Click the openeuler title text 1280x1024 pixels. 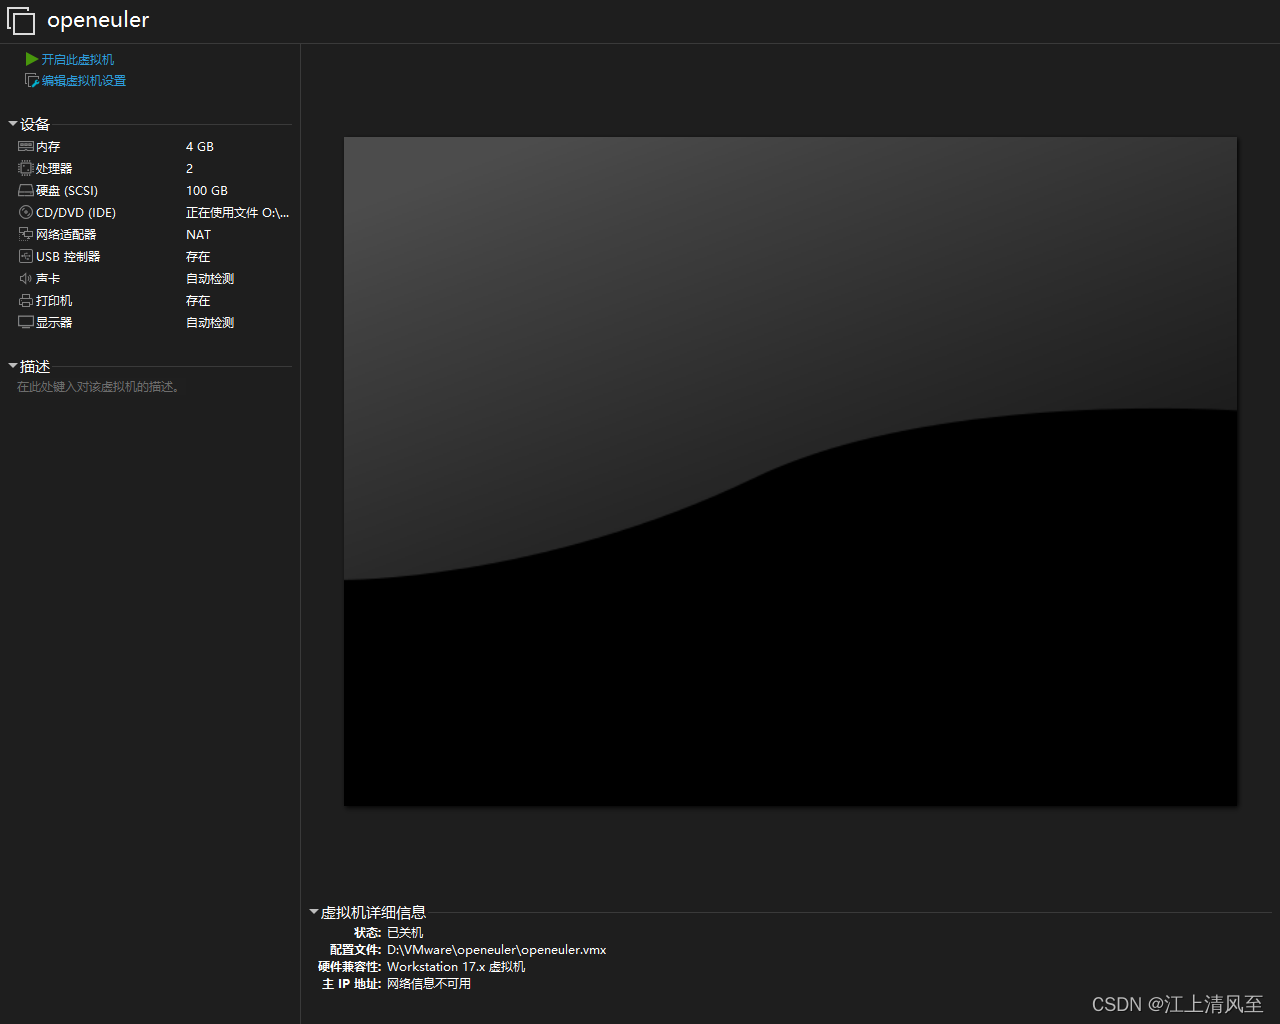(x=98, y=20)
